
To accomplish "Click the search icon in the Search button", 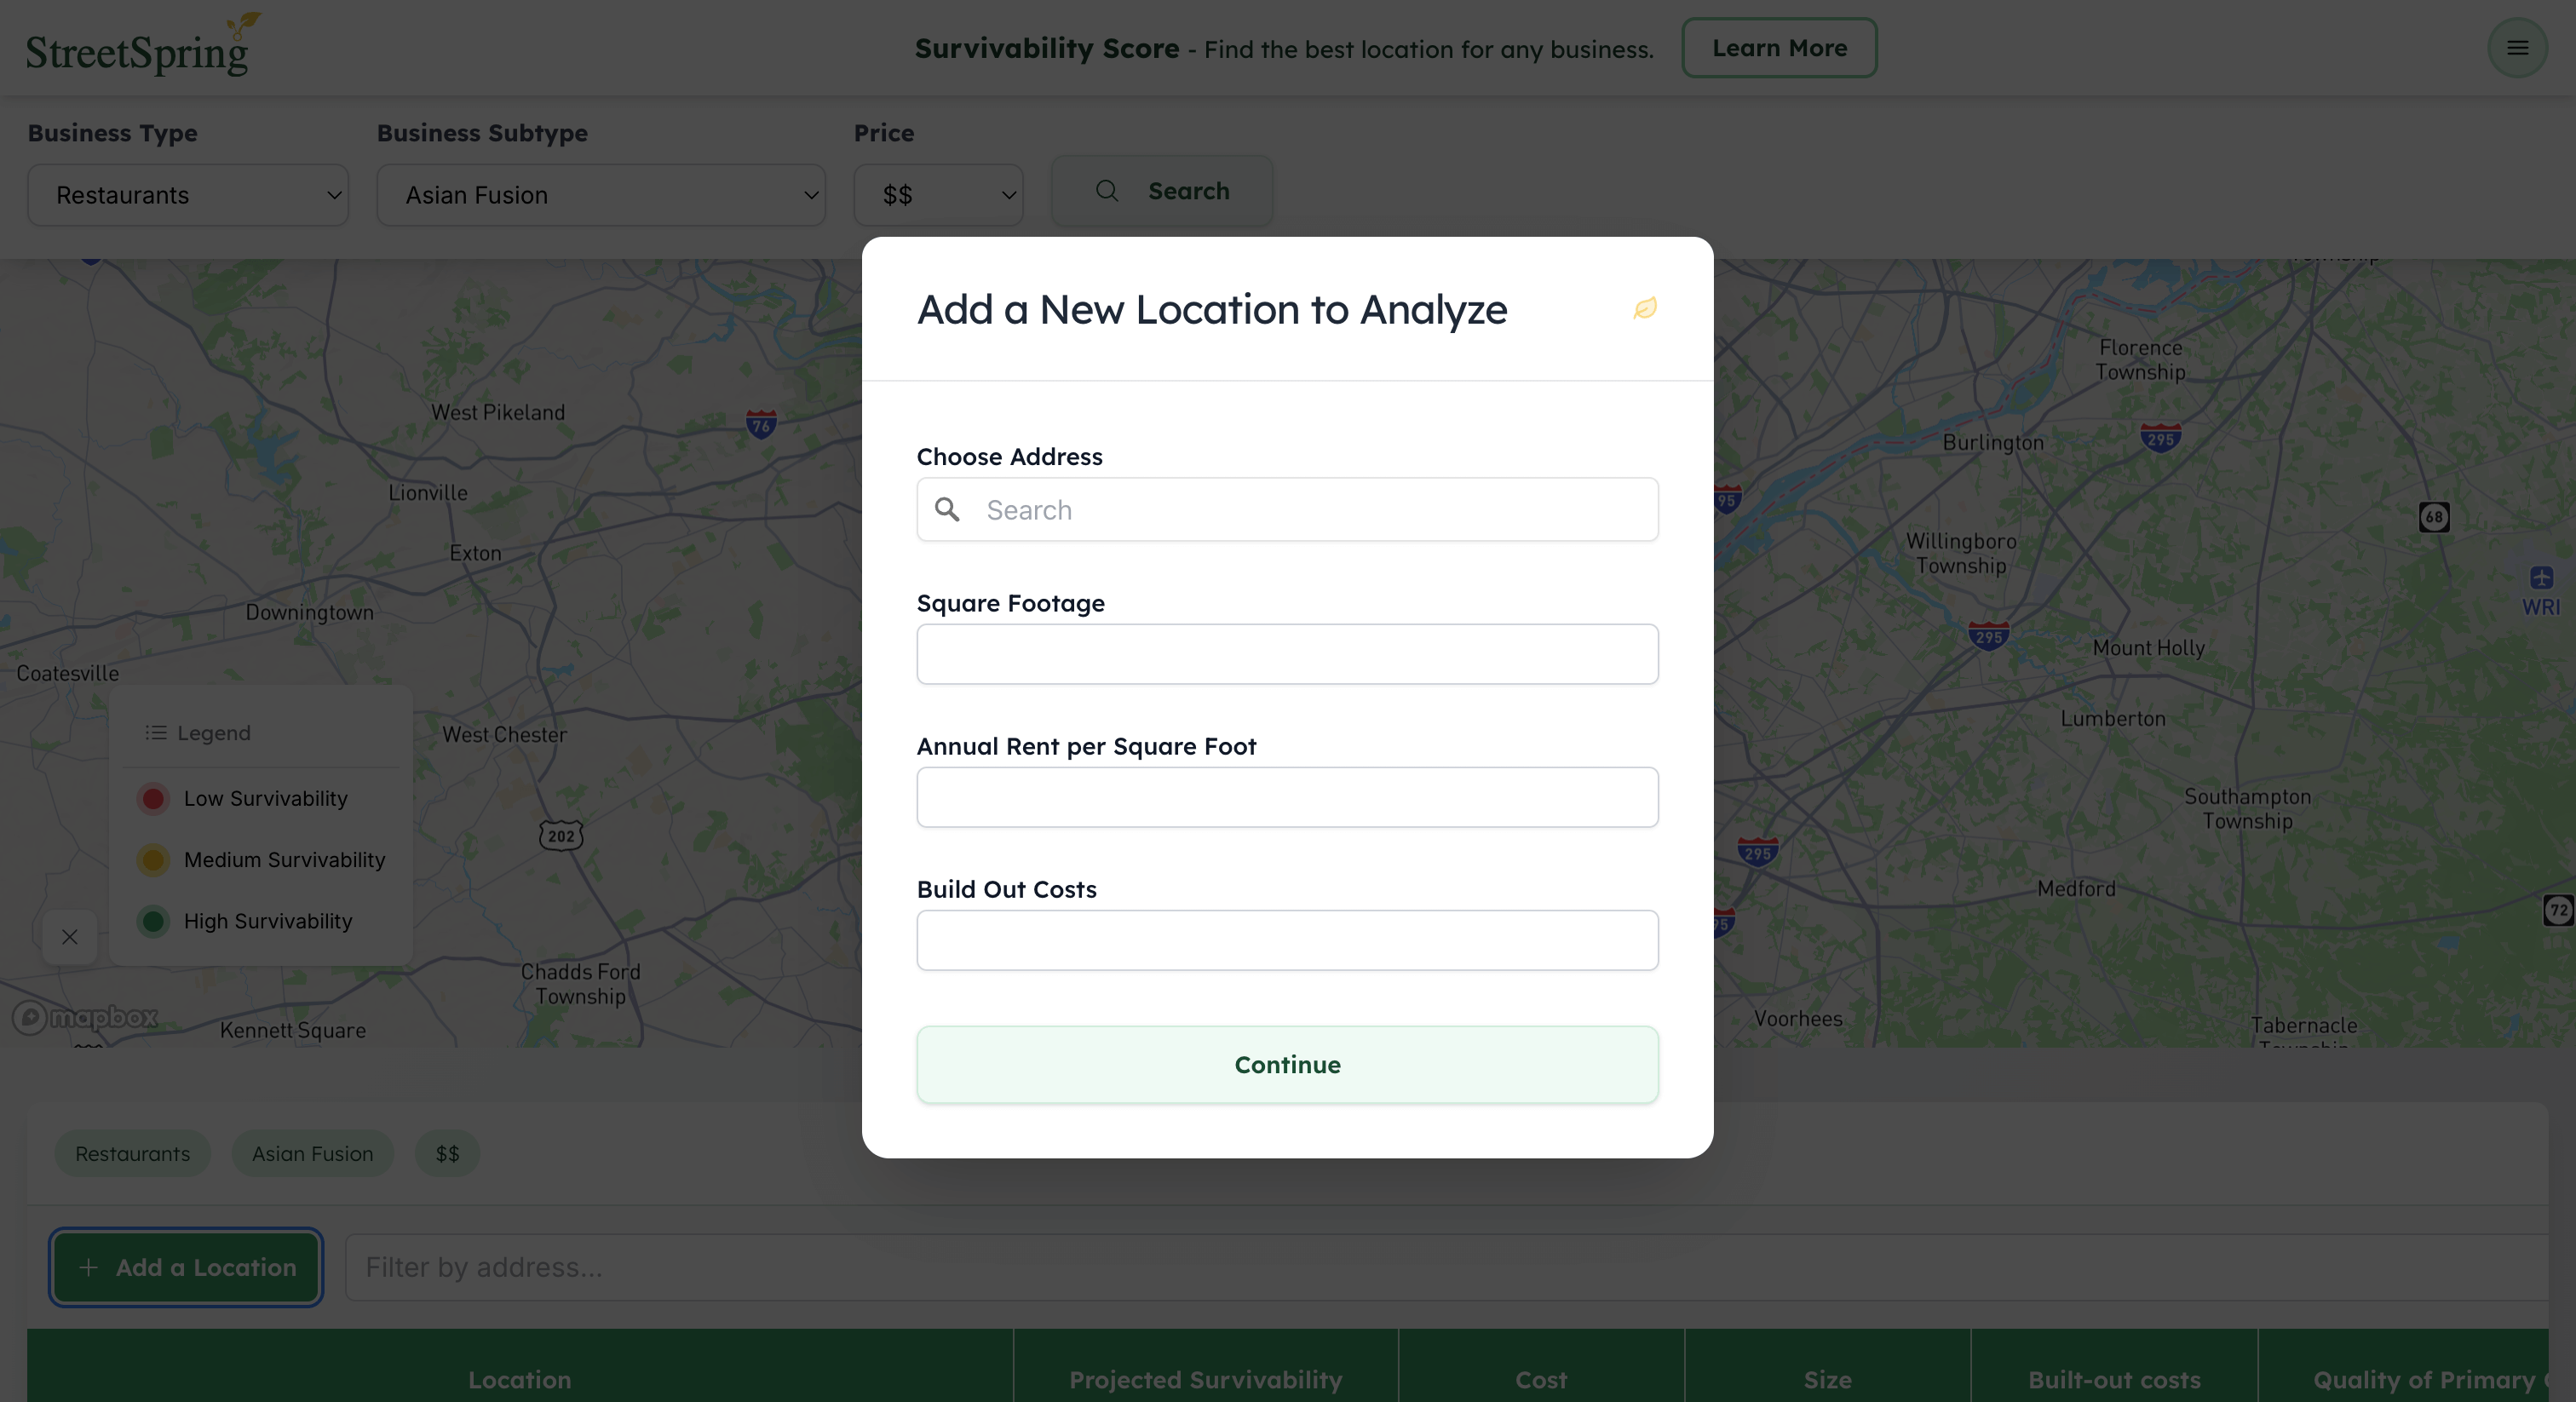I will [x=1107, y=191].
